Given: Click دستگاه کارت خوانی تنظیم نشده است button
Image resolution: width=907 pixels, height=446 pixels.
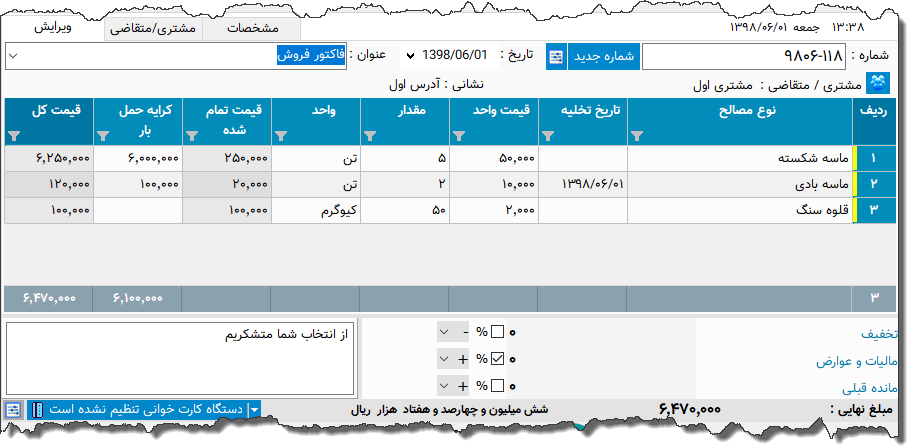Looking at the screenshot, I should click(144, 410).
